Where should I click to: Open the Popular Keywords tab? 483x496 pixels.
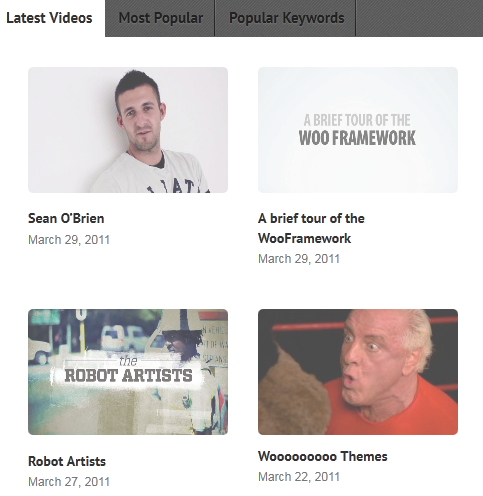coord(286,18)
